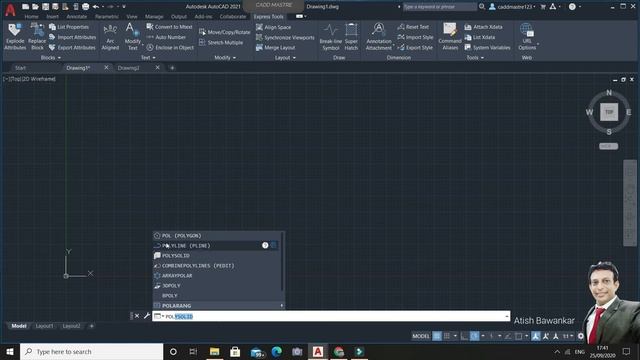
Task: Select the Arc Aligned text tool
Action: point(110,36)
